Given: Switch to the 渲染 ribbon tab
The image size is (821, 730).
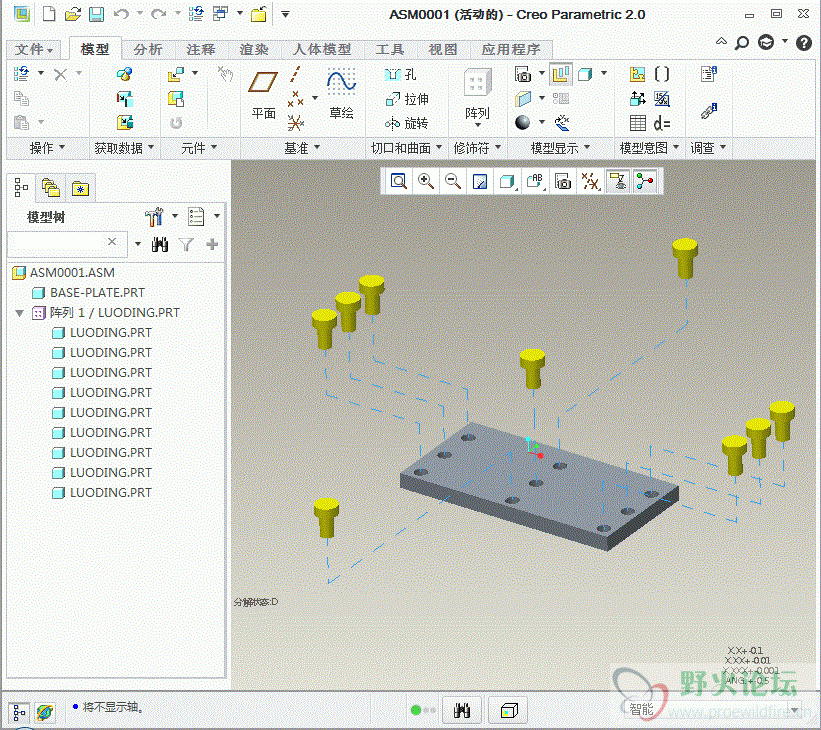Looking at the screenshot, I should click(x=254, y=49).
